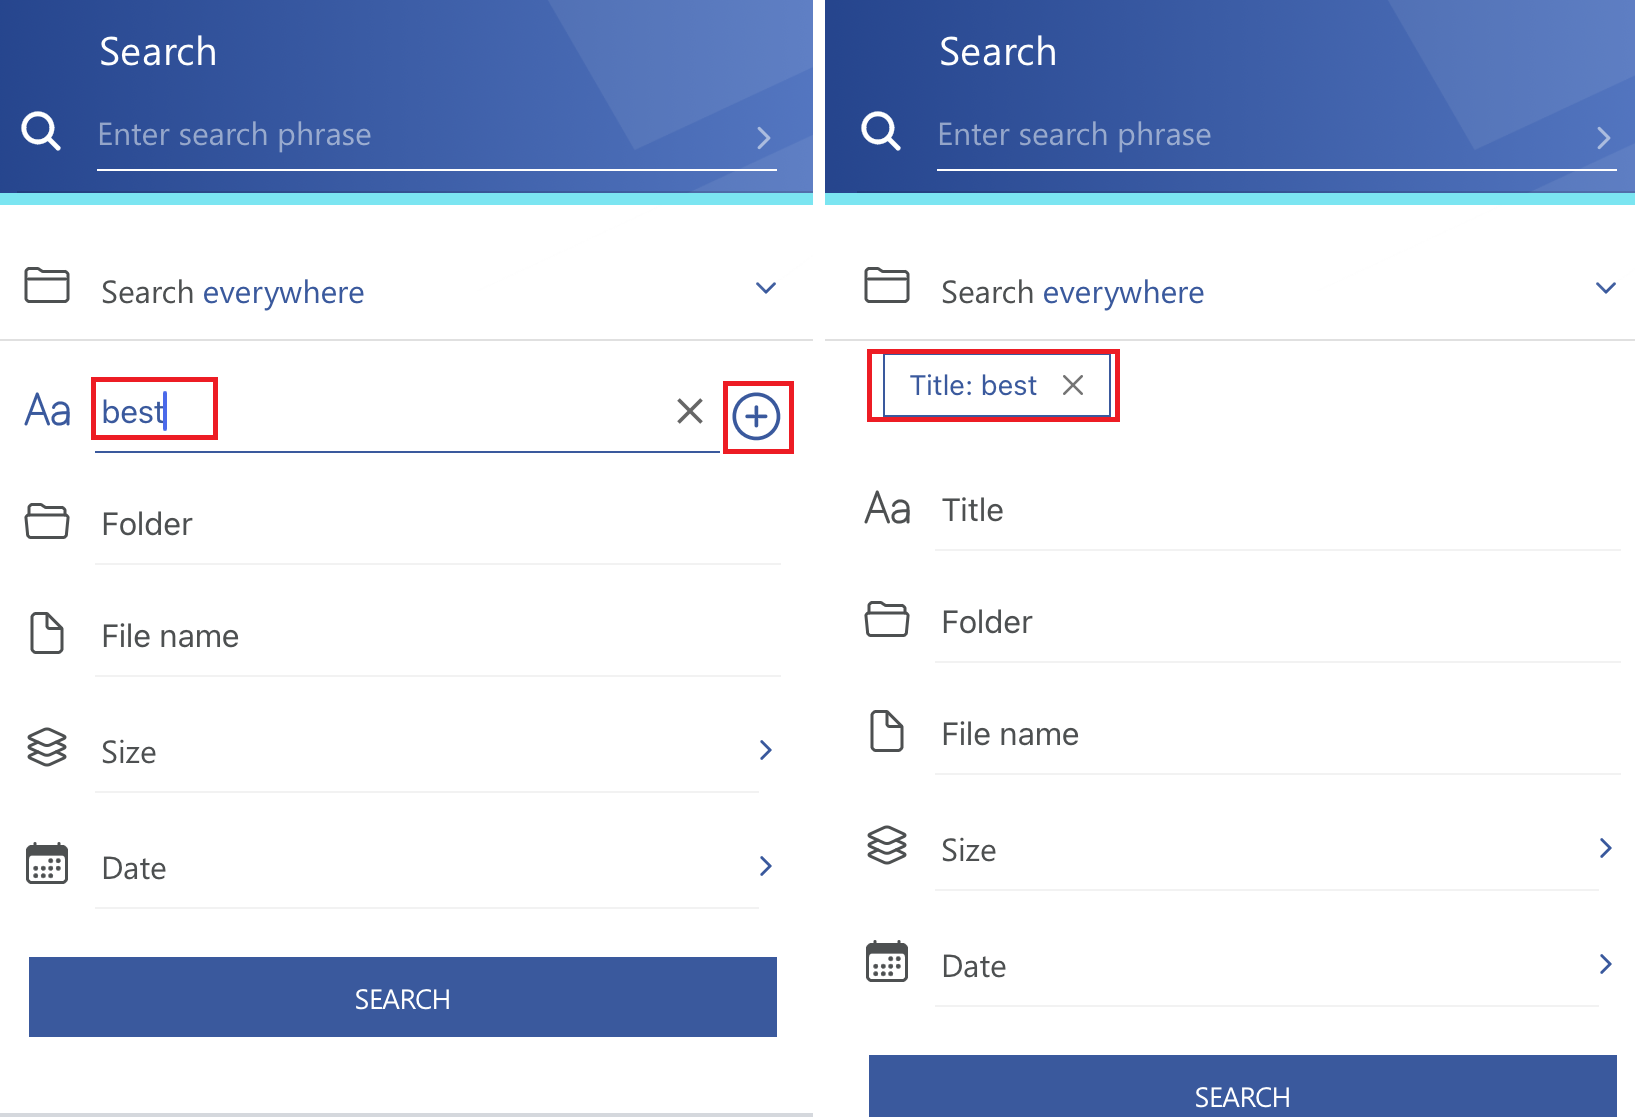Submit search phrase arrow in right header
The image size is (1635, 1117).
[1604, 137]
